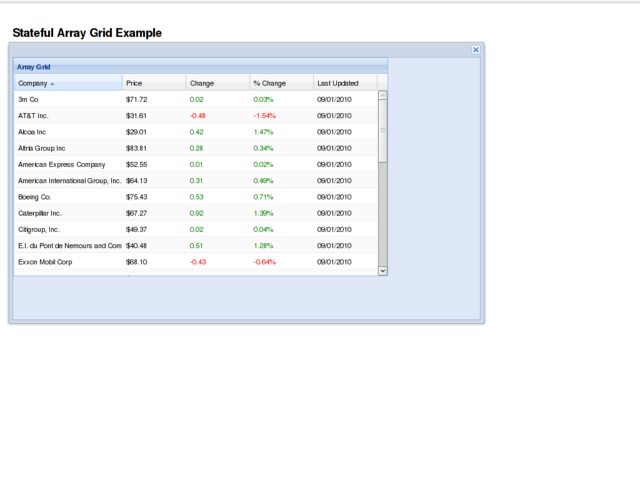This screenshot has height=480, width=640.
Task: Click the red change value -0.48
Action: point(198,116)
